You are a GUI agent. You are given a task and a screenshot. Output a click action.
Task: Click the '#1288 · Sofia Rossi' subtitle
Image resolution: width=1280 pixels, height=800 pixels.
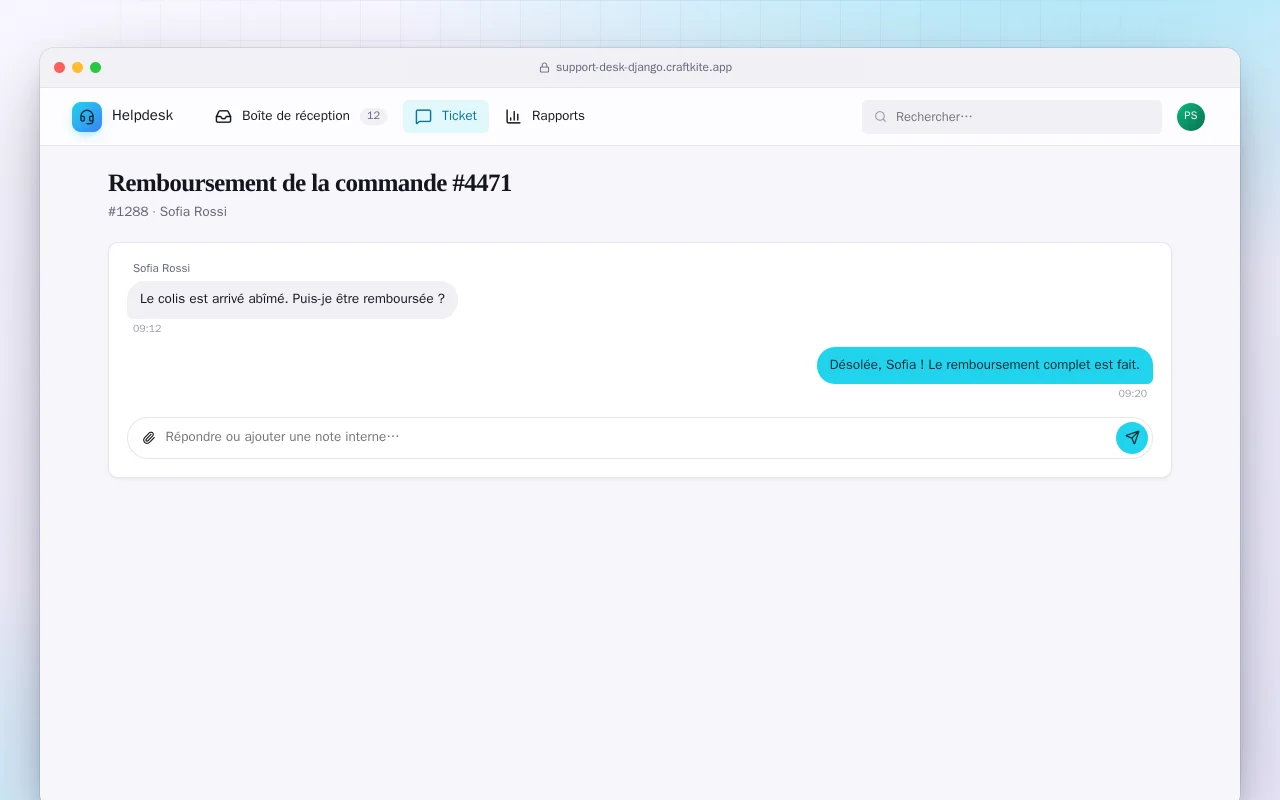point(167,212)
